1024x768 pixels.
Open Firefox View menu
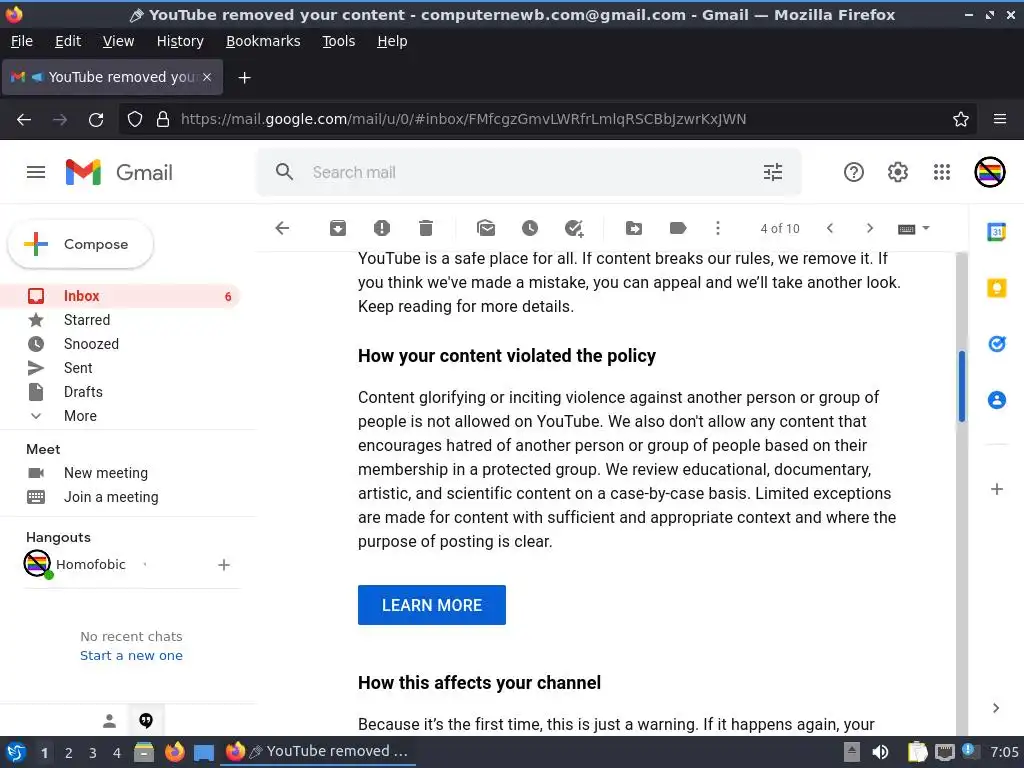click(x=118, y=41)
